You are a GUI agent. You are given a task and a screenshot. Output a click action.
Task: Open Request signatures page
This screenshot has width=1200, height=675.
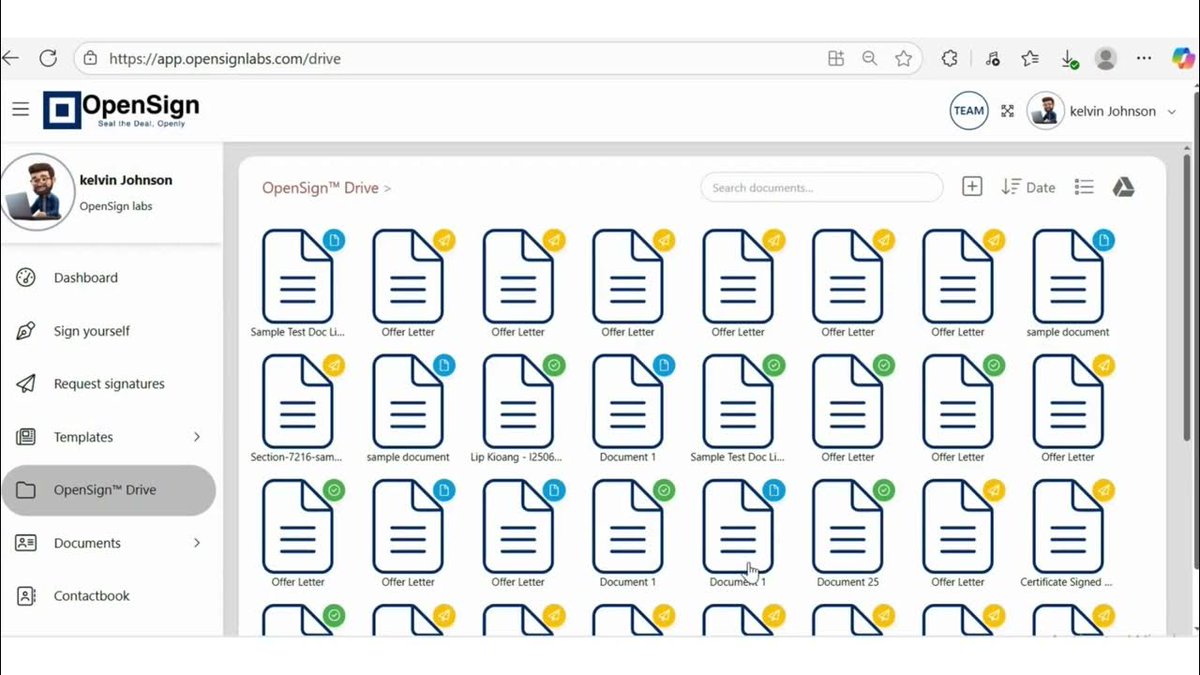point(110,384)
